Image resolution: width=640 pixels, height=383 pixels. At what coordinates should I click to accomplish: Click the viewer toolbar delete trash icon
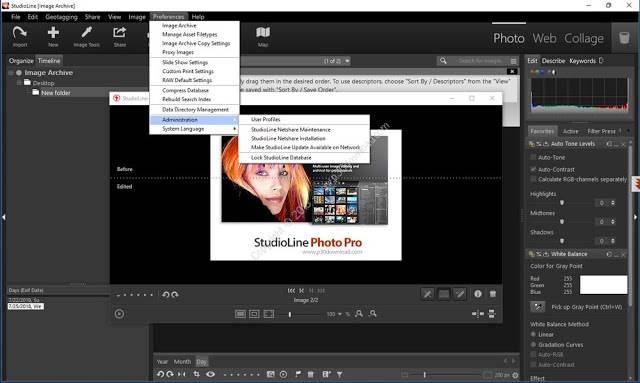click(x=493, y=294)
